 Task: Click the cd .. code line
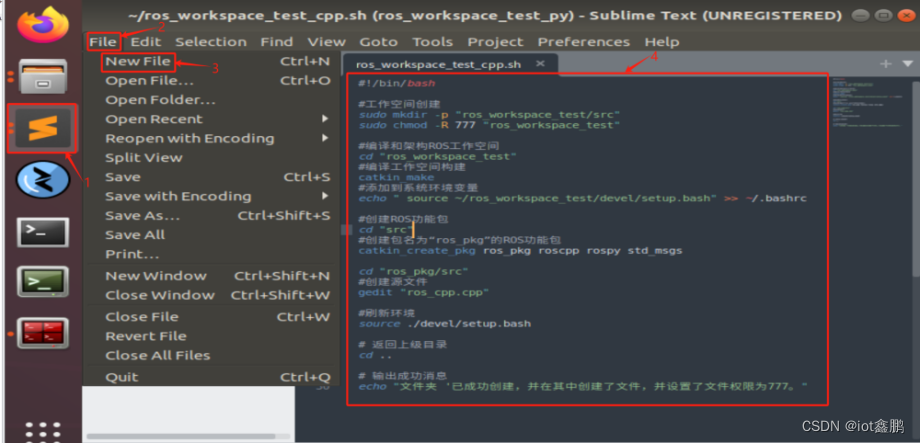pyautogui.click(x=375, y=355)
